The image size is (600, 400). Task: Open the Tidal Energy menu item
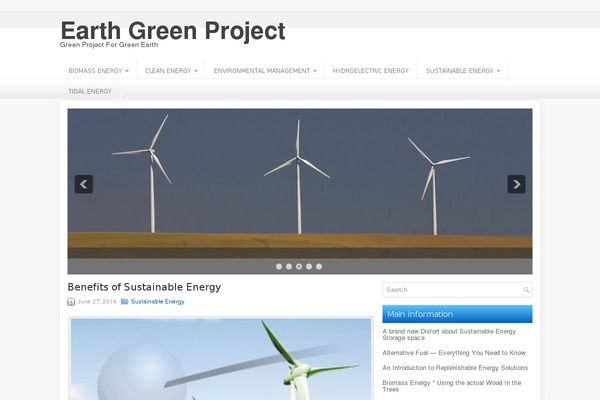tap(90, 91)
